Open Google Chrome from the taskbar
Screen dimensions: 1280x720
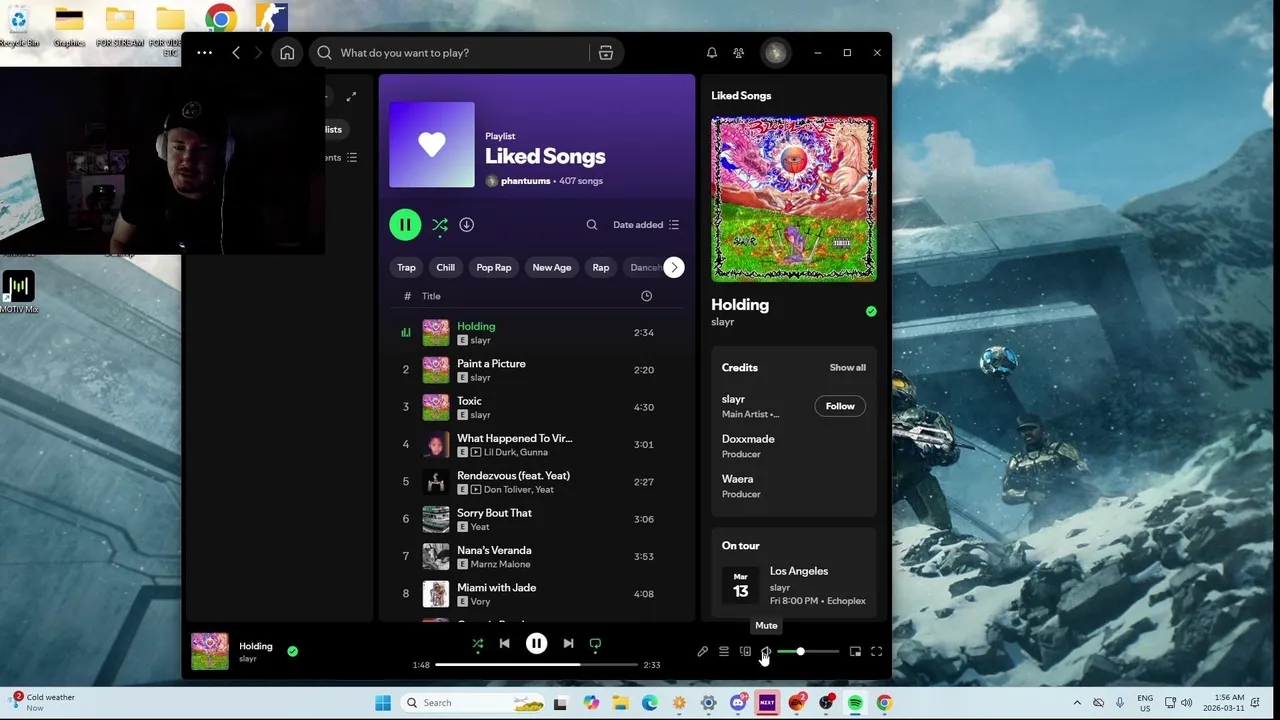pos(884,703)
